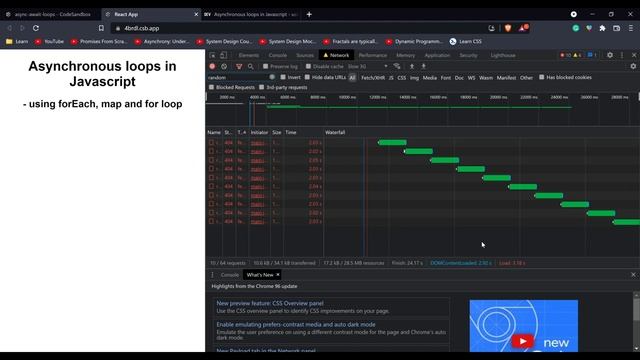Stop recording network log with red button
This screenshot has height=360, width=640.
click(x=212, y=66)
